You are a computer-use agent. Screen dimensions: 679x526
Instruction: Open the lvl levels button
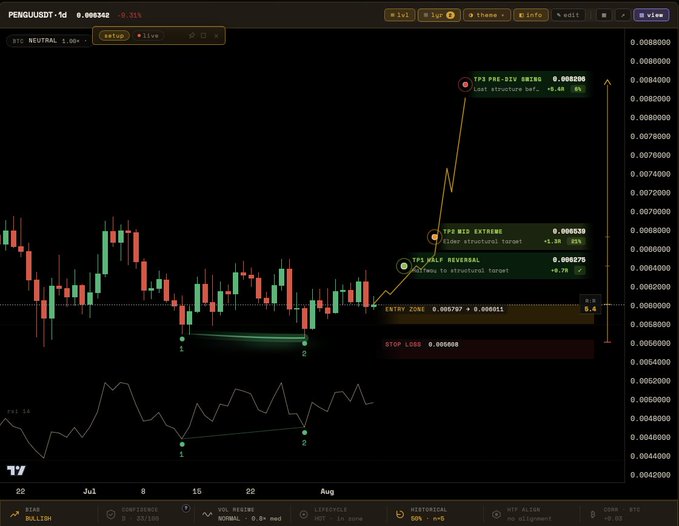[399, 15]
